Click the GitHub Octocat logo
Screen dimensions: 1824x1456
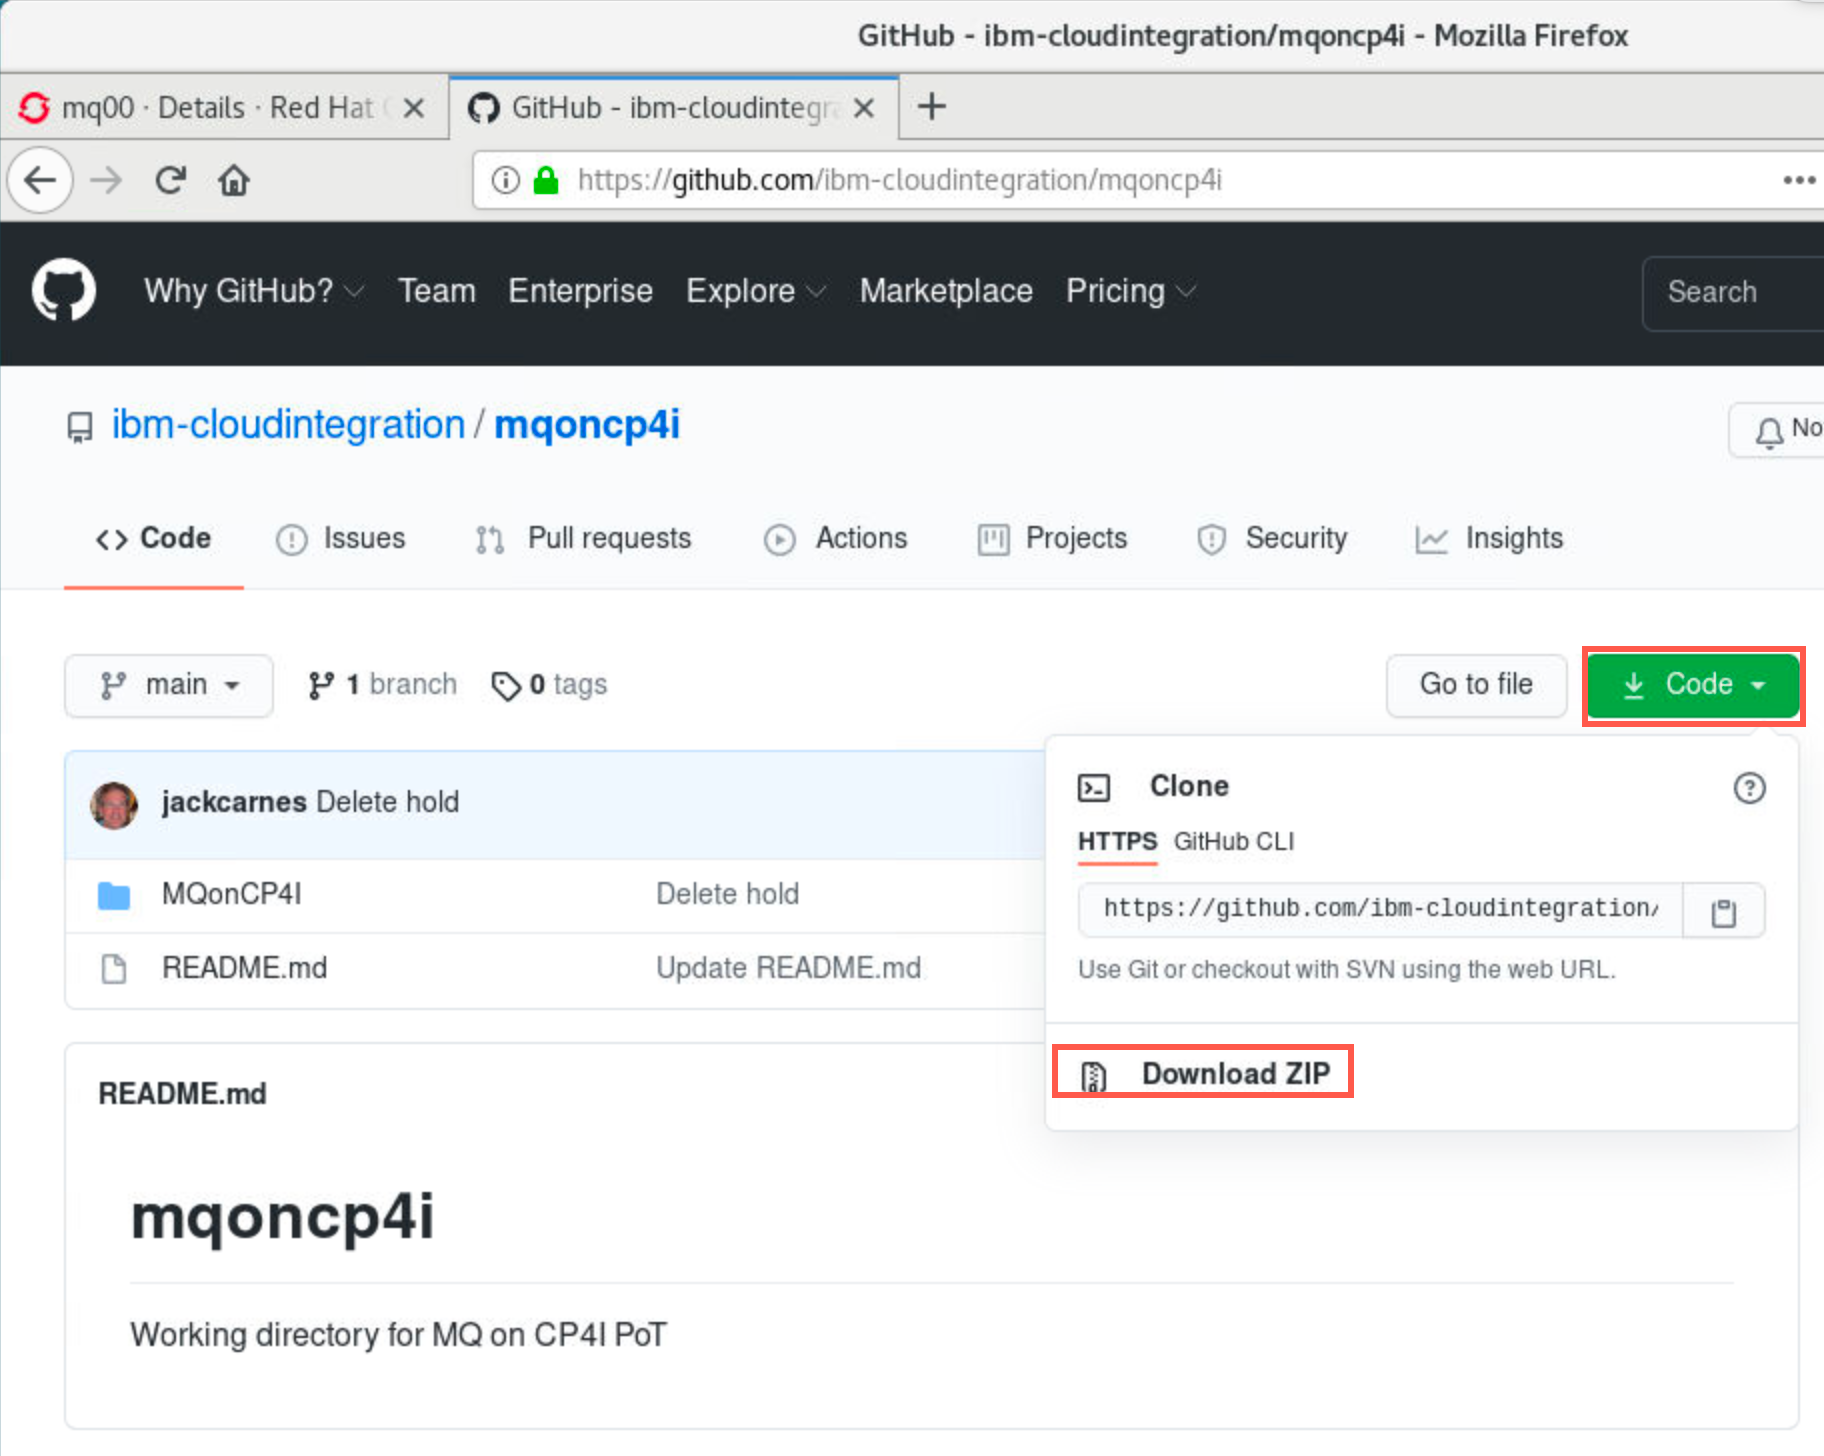[64, 291]
